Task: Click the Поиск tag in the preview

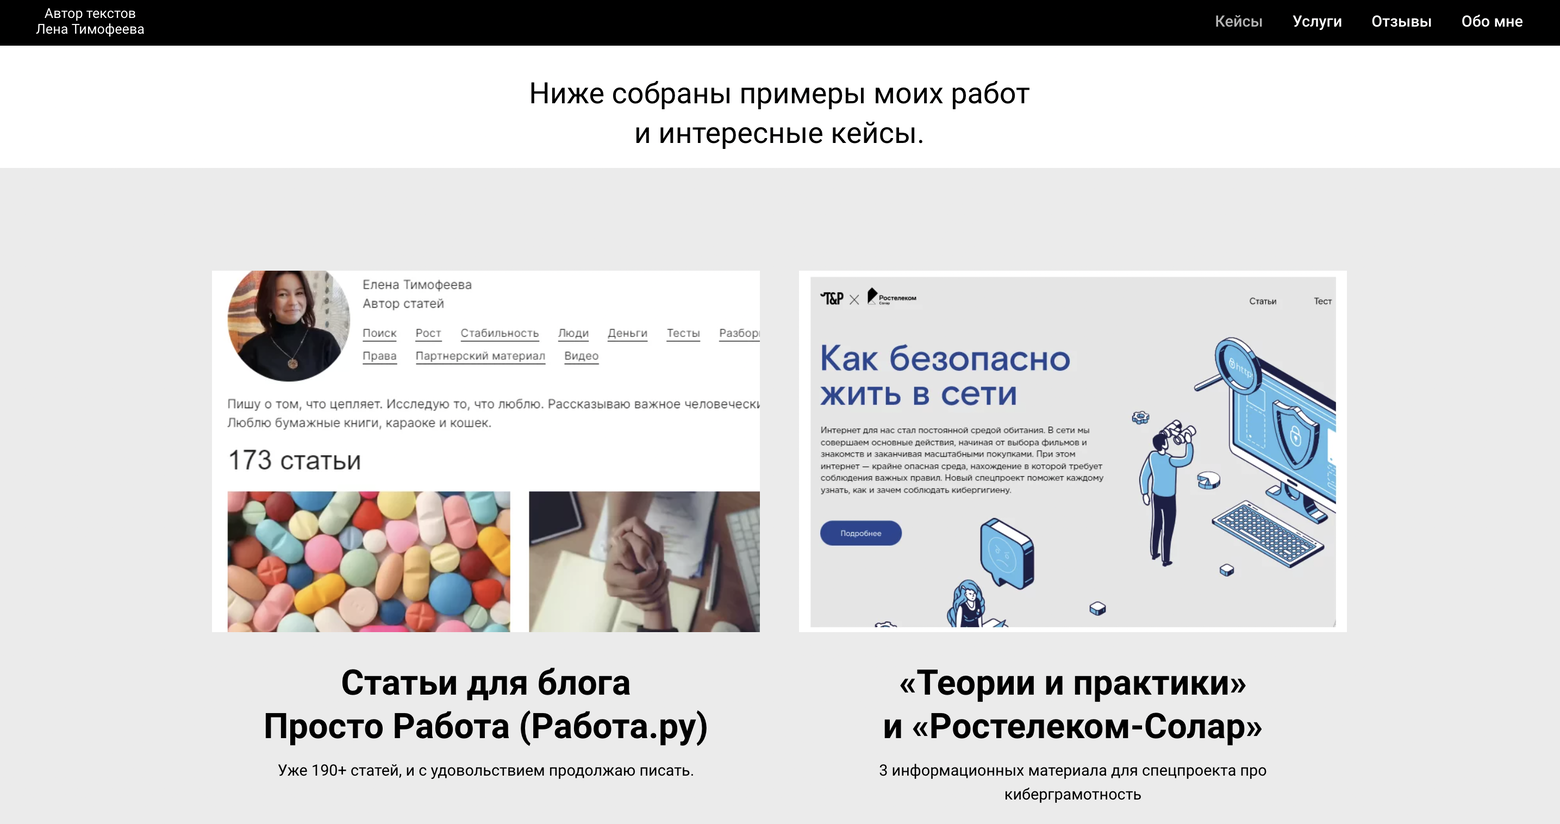Action: coord(379,333)
